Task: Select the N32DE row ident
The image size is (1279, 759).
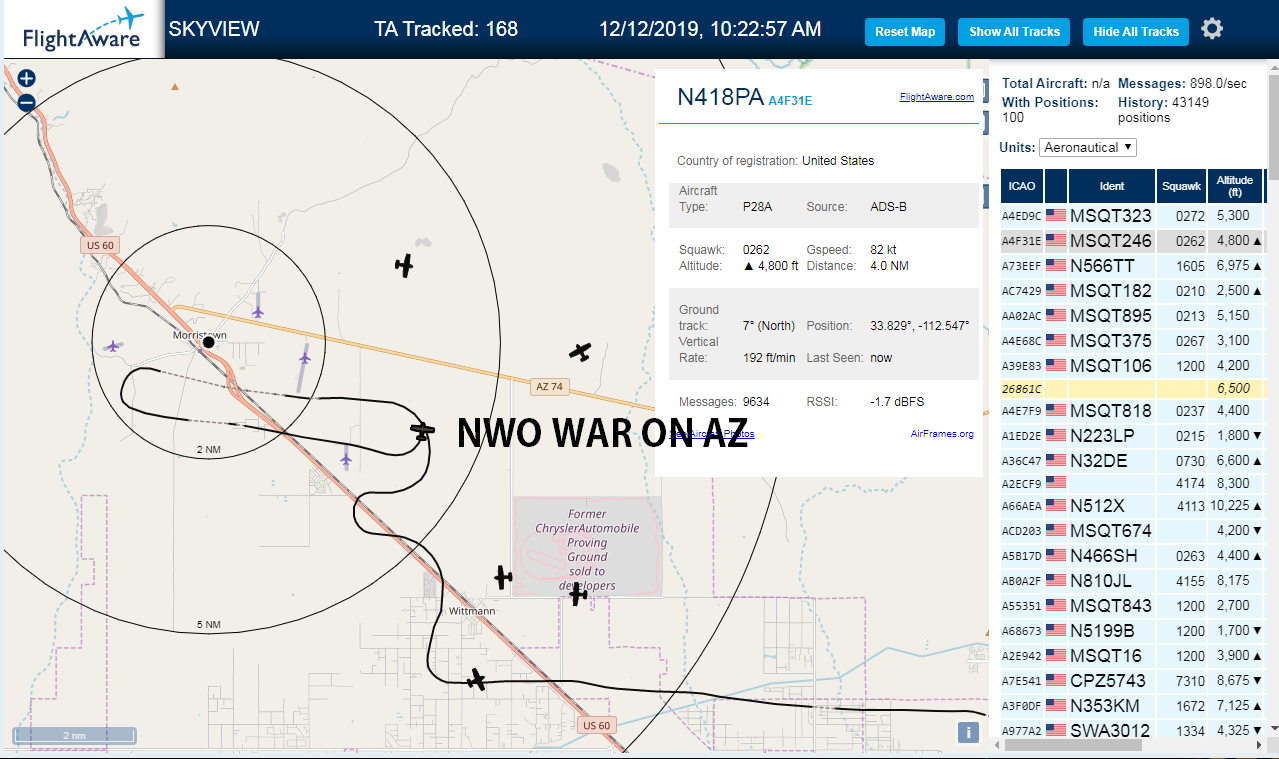Action: click(x=1098, y=460)
